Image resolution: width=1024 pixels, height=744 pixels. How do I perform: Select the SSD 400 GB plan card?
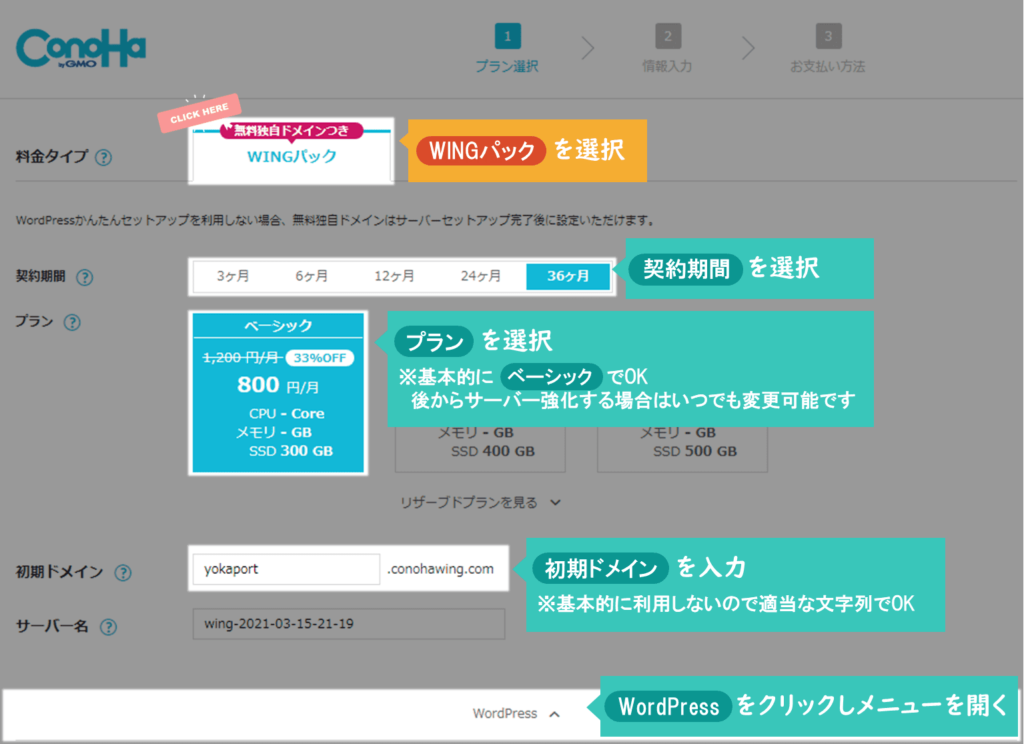[480, 449]
